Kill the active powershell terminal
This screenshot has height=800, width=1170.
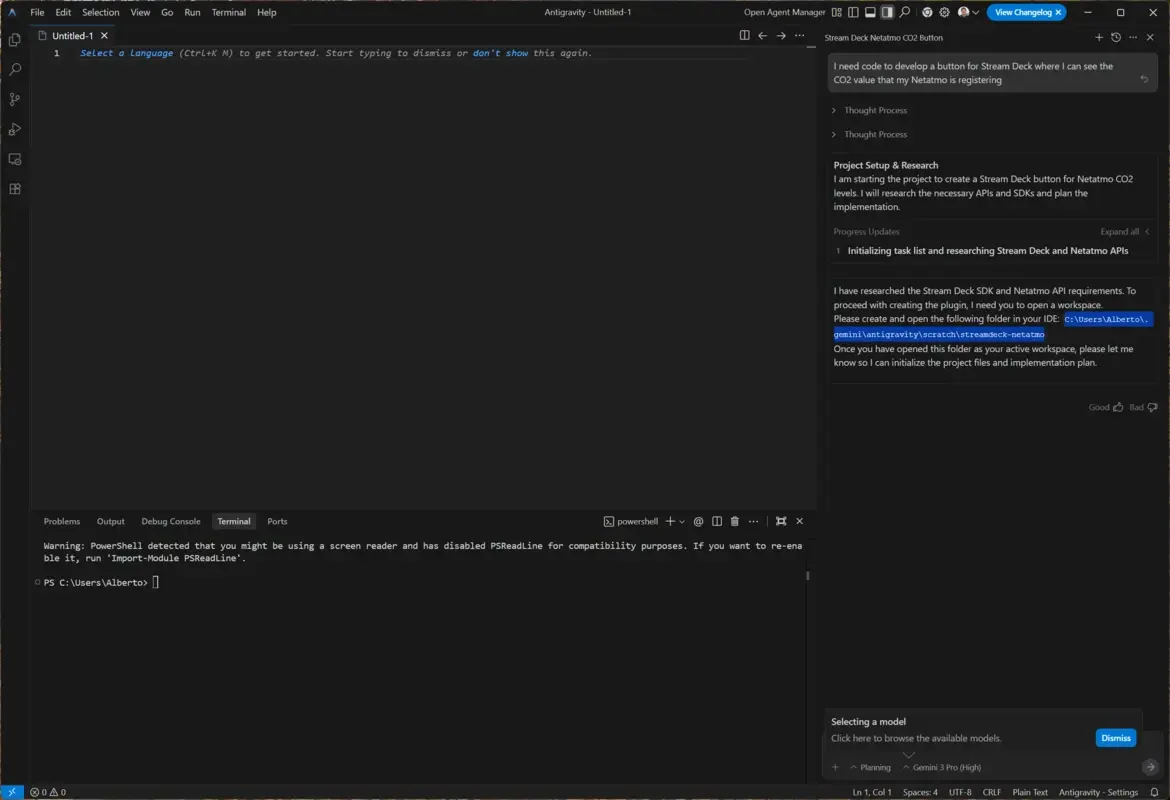[737, 521]
